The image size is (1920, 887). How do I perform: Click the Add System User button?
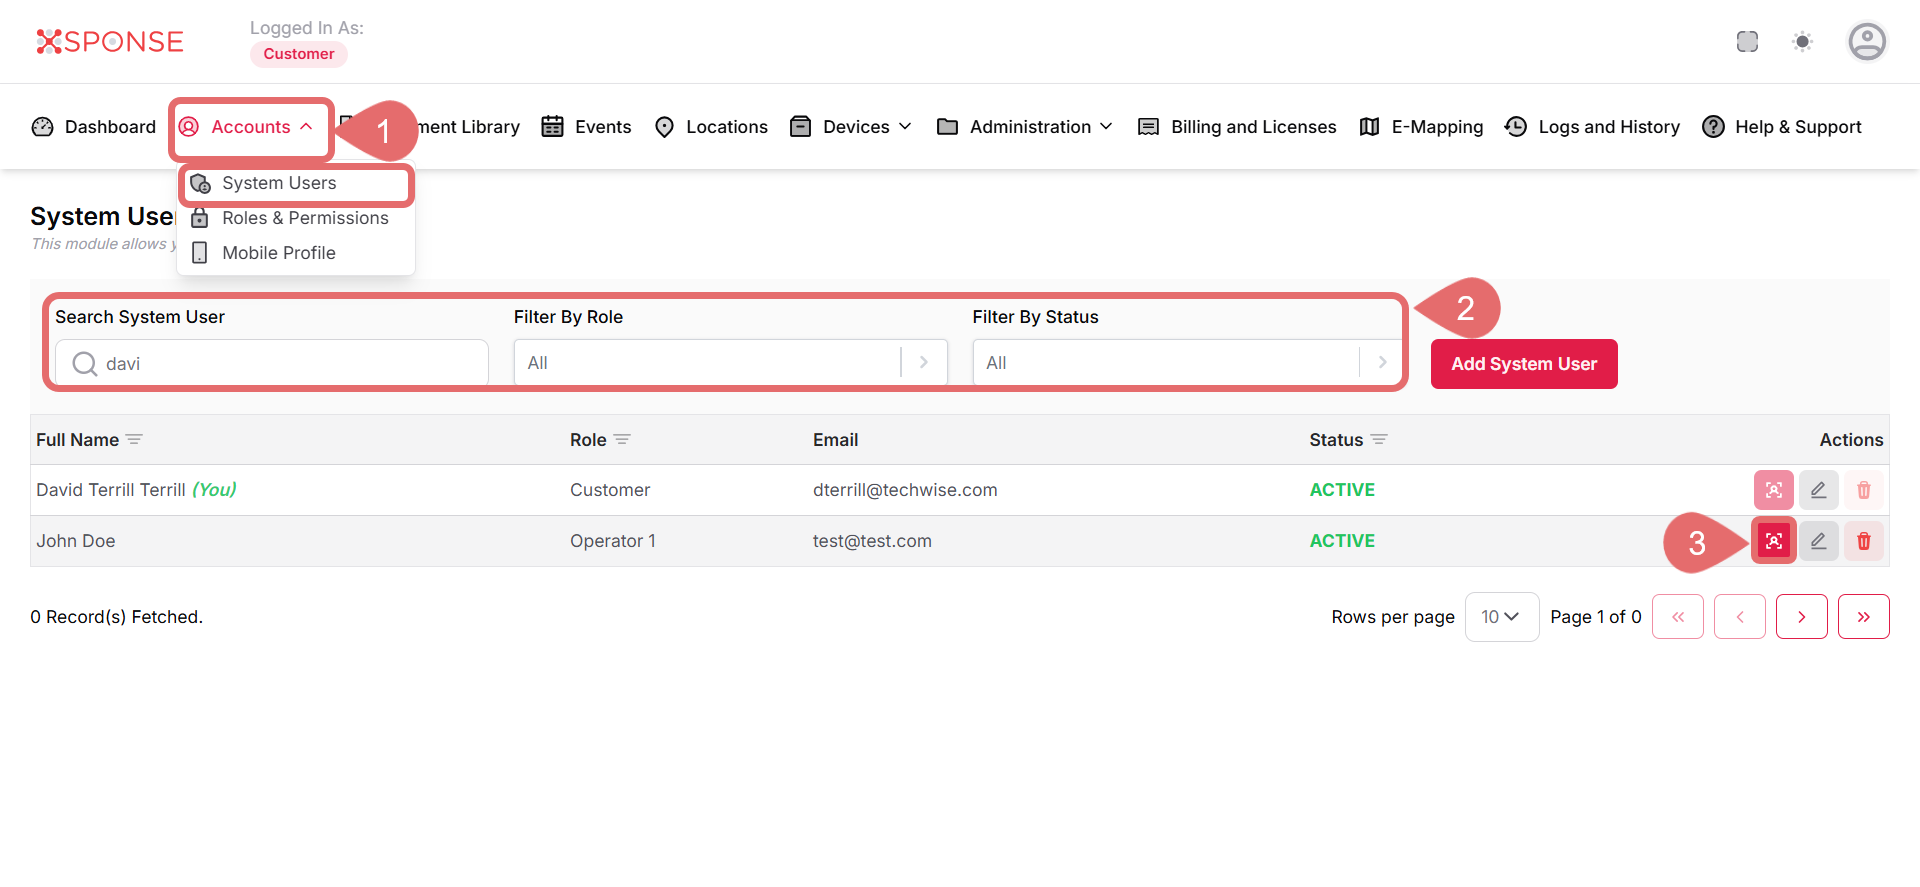(x=1523, y=364)
